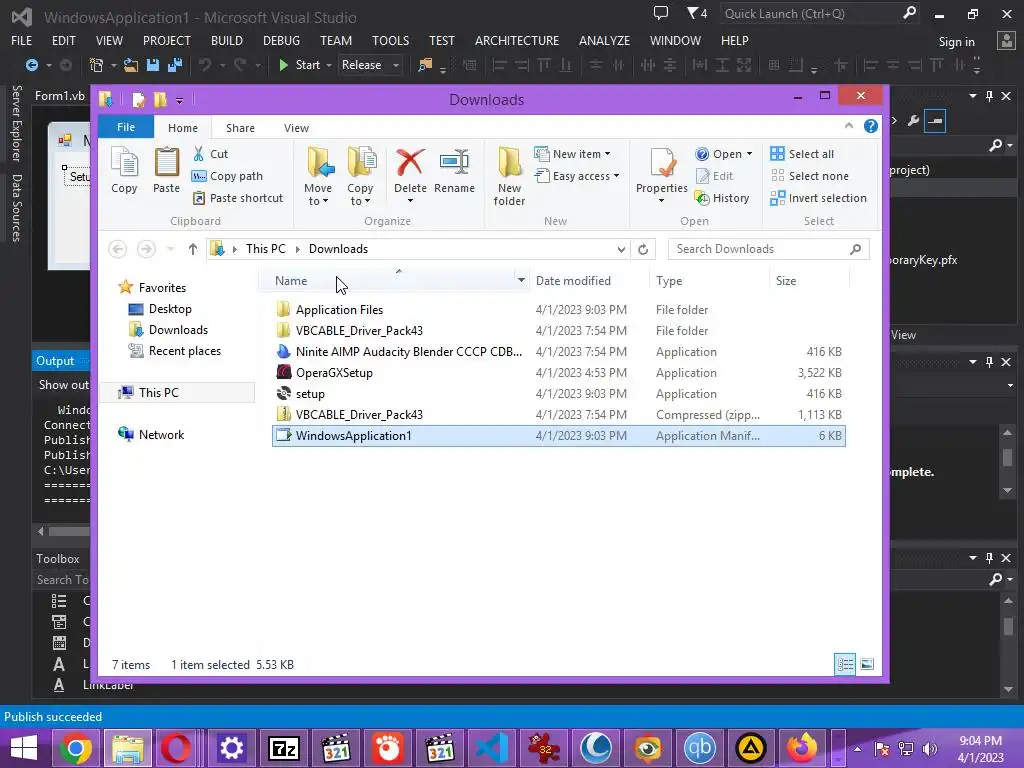Open qBittorrent from the taskbar
Image resolution: width=1024 pixels, height=768 pixels.
[x=699, y=748]
